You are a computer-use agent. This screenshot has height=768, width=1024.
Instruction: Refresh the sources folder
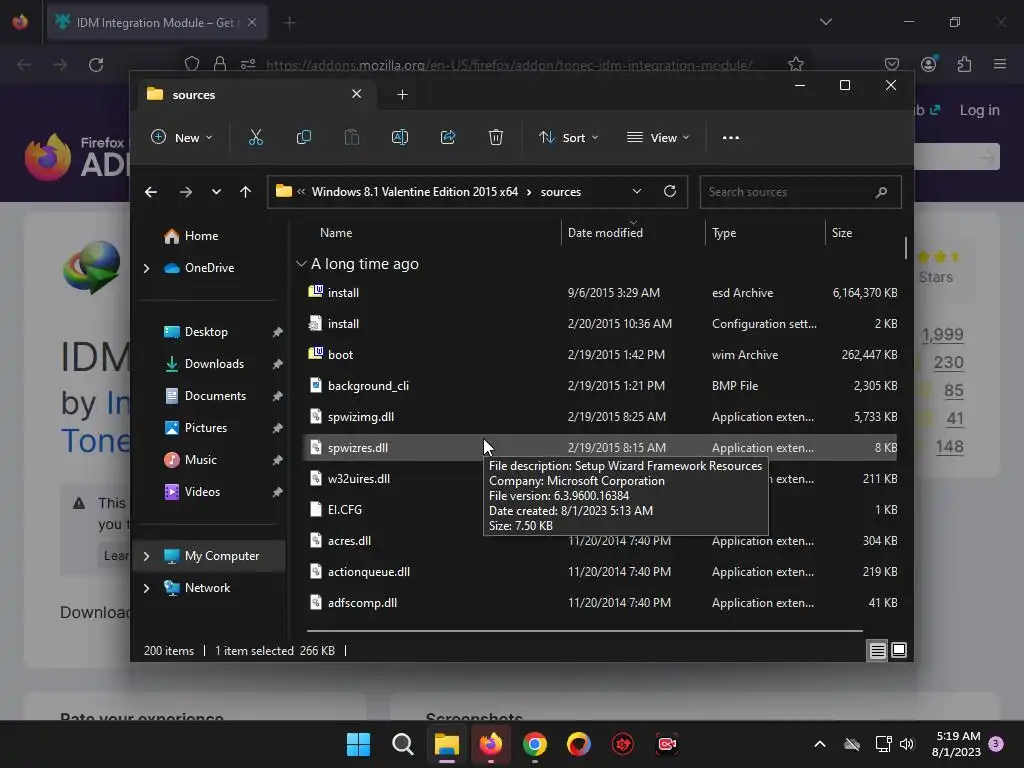669,191
